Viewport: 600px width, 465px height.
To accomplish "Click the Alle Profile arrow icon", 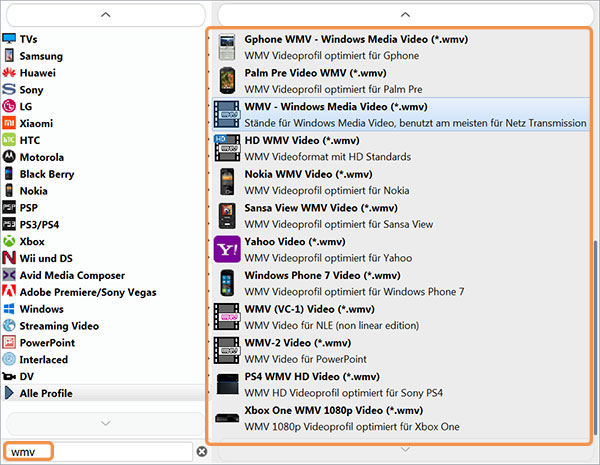I will pyautogui.click(x=9, y=393).
